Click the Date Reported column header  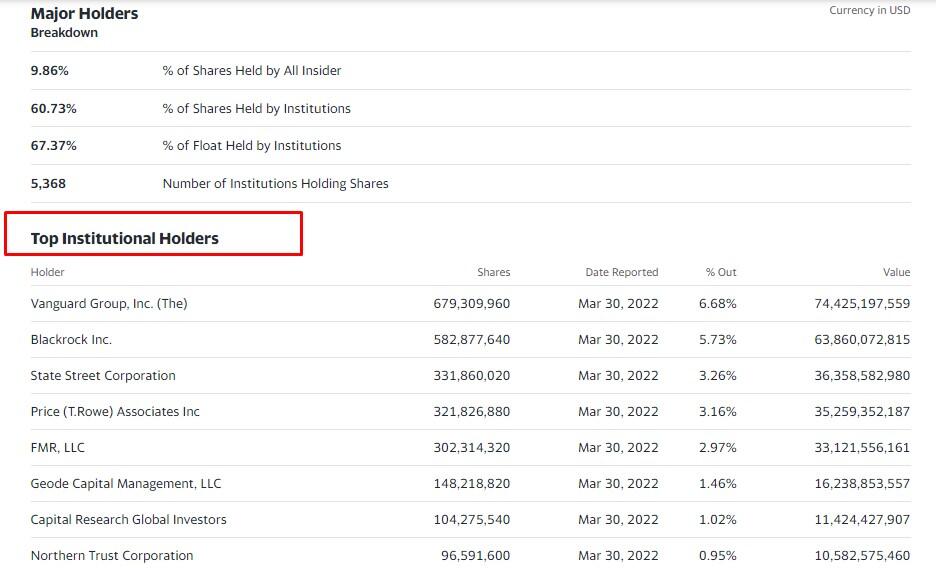621,272
